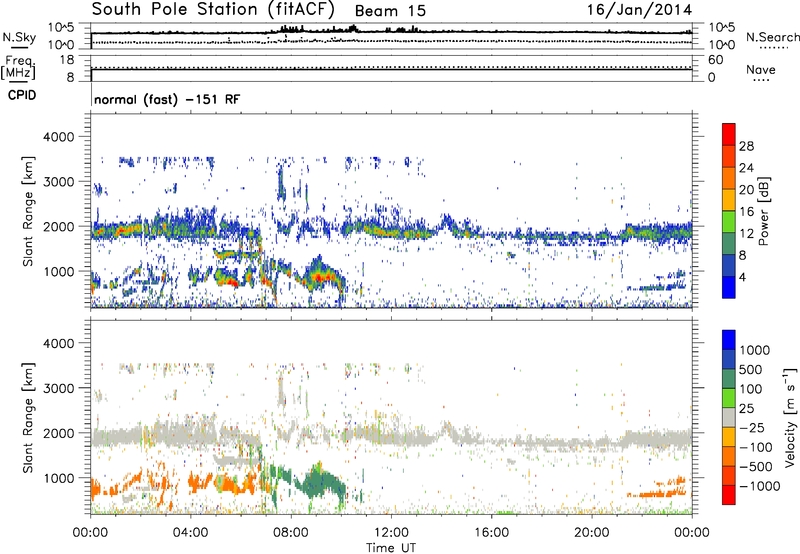This screenshot has height=554, width=800.
Task: Click the '1000' range tick on the power panel
Action: [59, 271]
